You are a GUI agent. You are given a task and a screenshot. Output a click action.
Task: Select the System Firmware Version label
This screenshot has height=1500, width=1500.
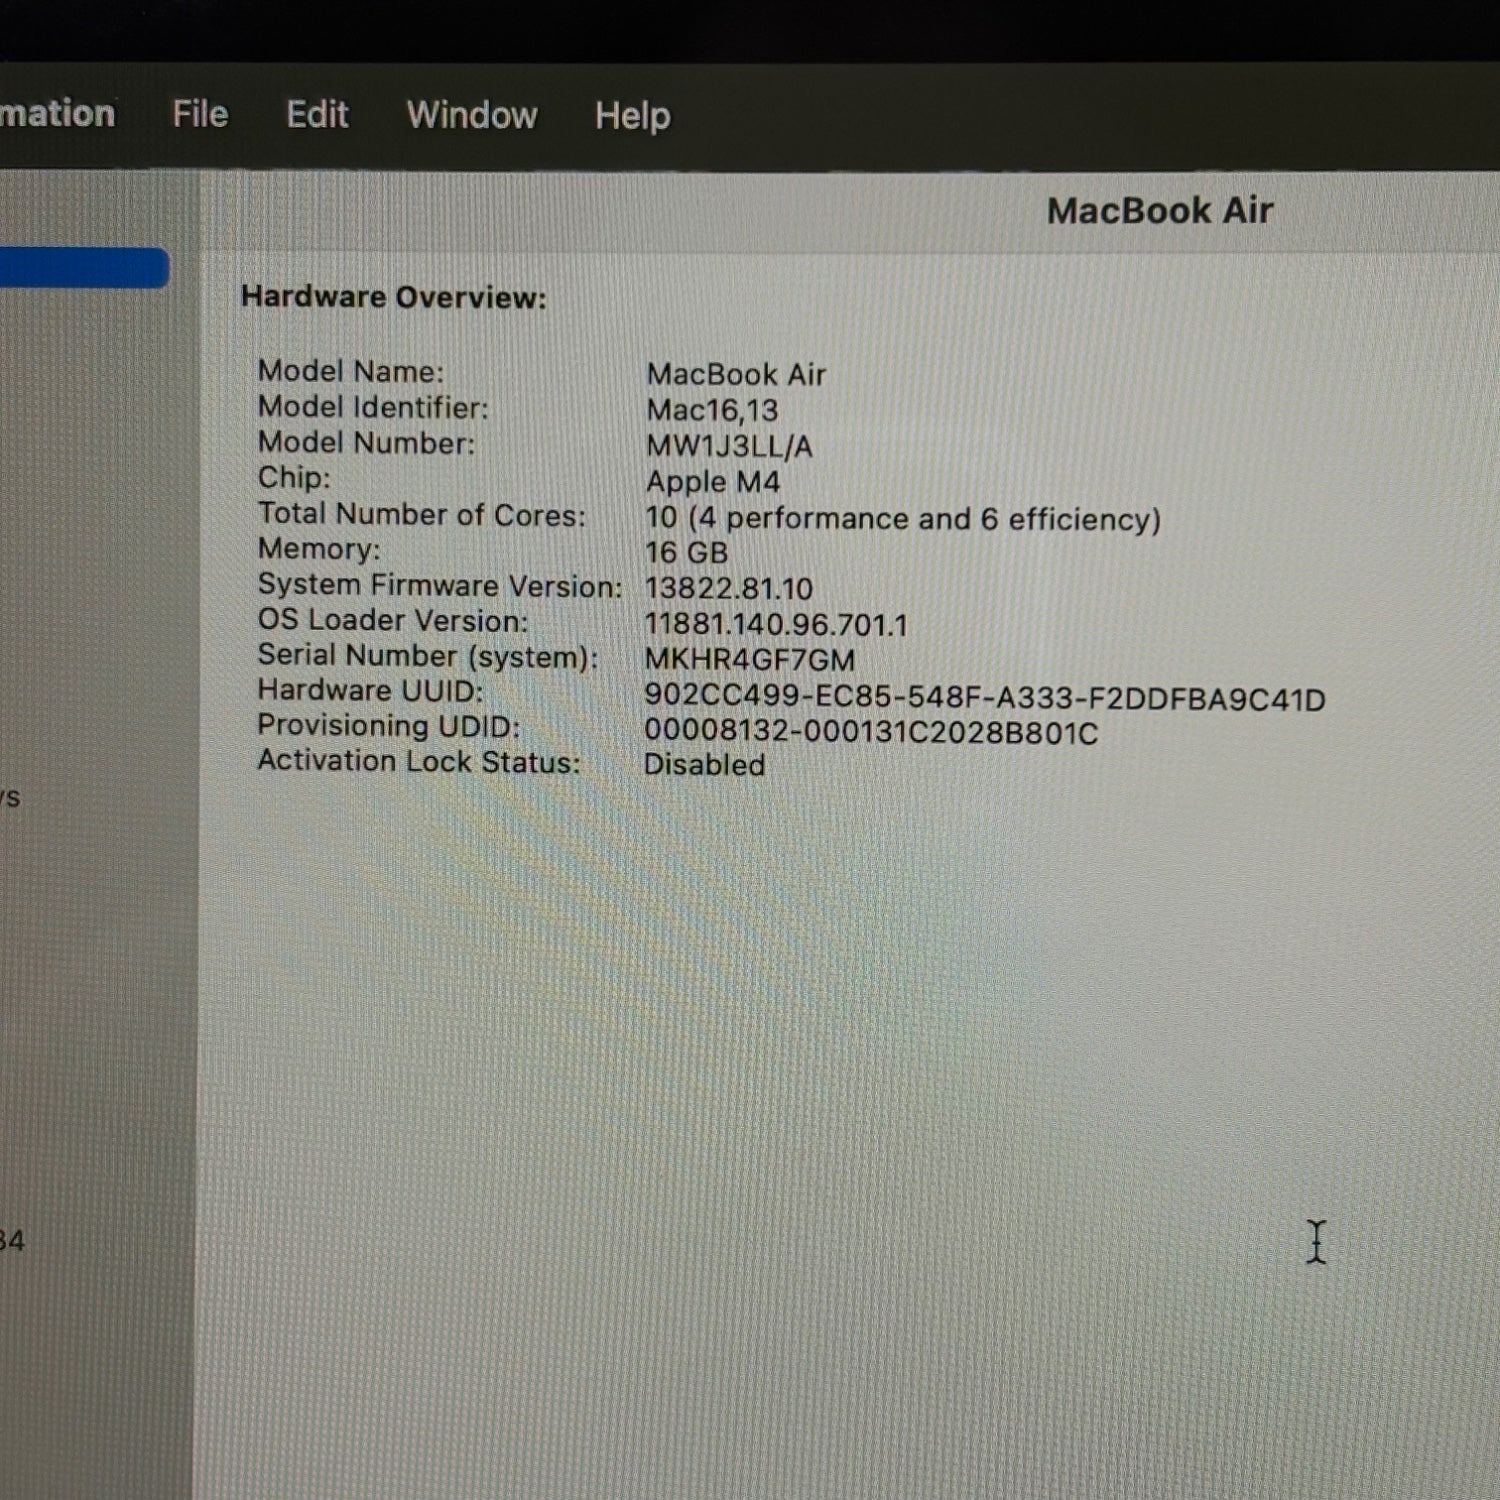click(439, 585)
